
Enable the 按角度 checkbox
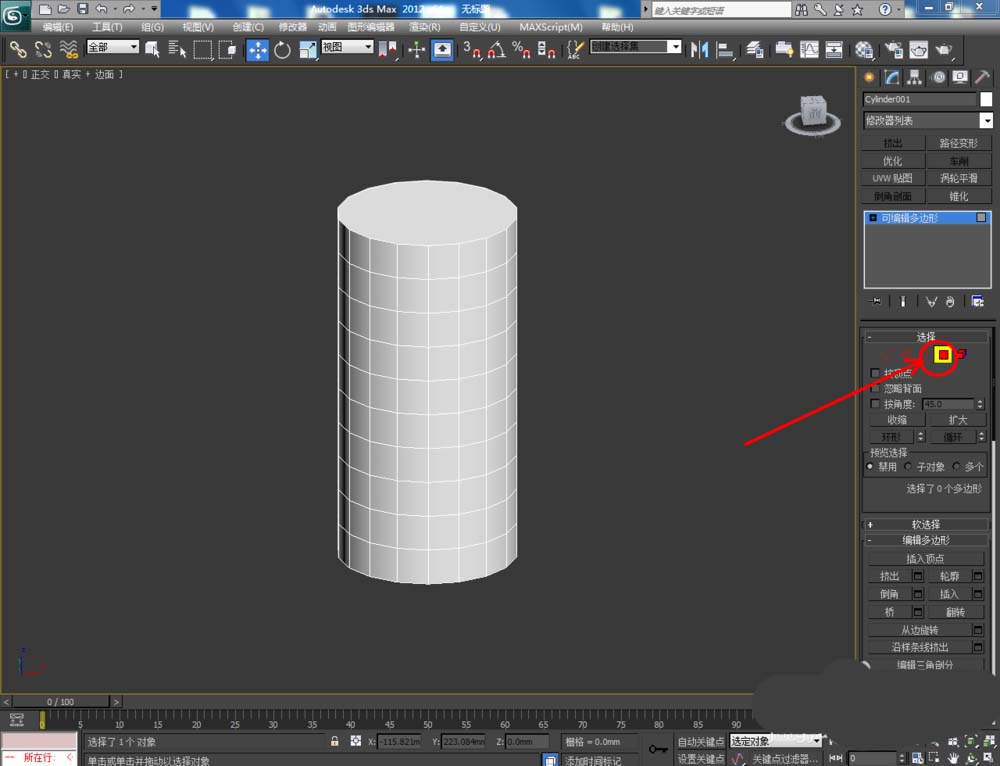pyautogui.click(x=876, y=404)
